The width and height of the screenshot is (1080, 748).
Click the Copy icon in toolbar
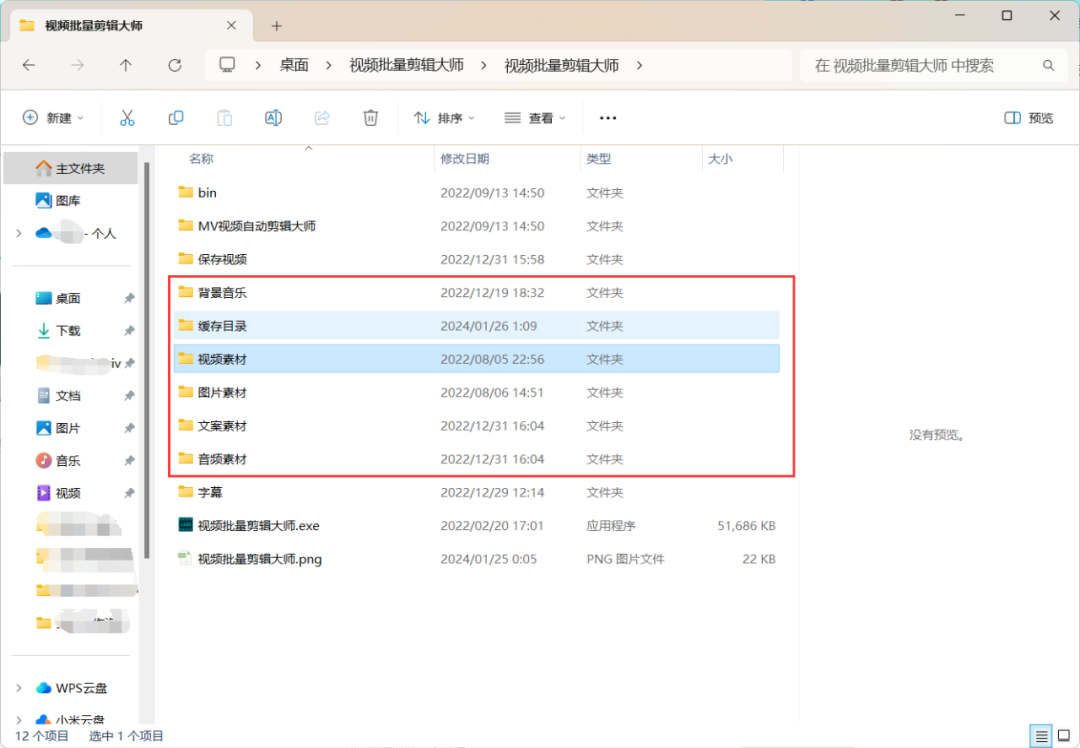(176, 118)
